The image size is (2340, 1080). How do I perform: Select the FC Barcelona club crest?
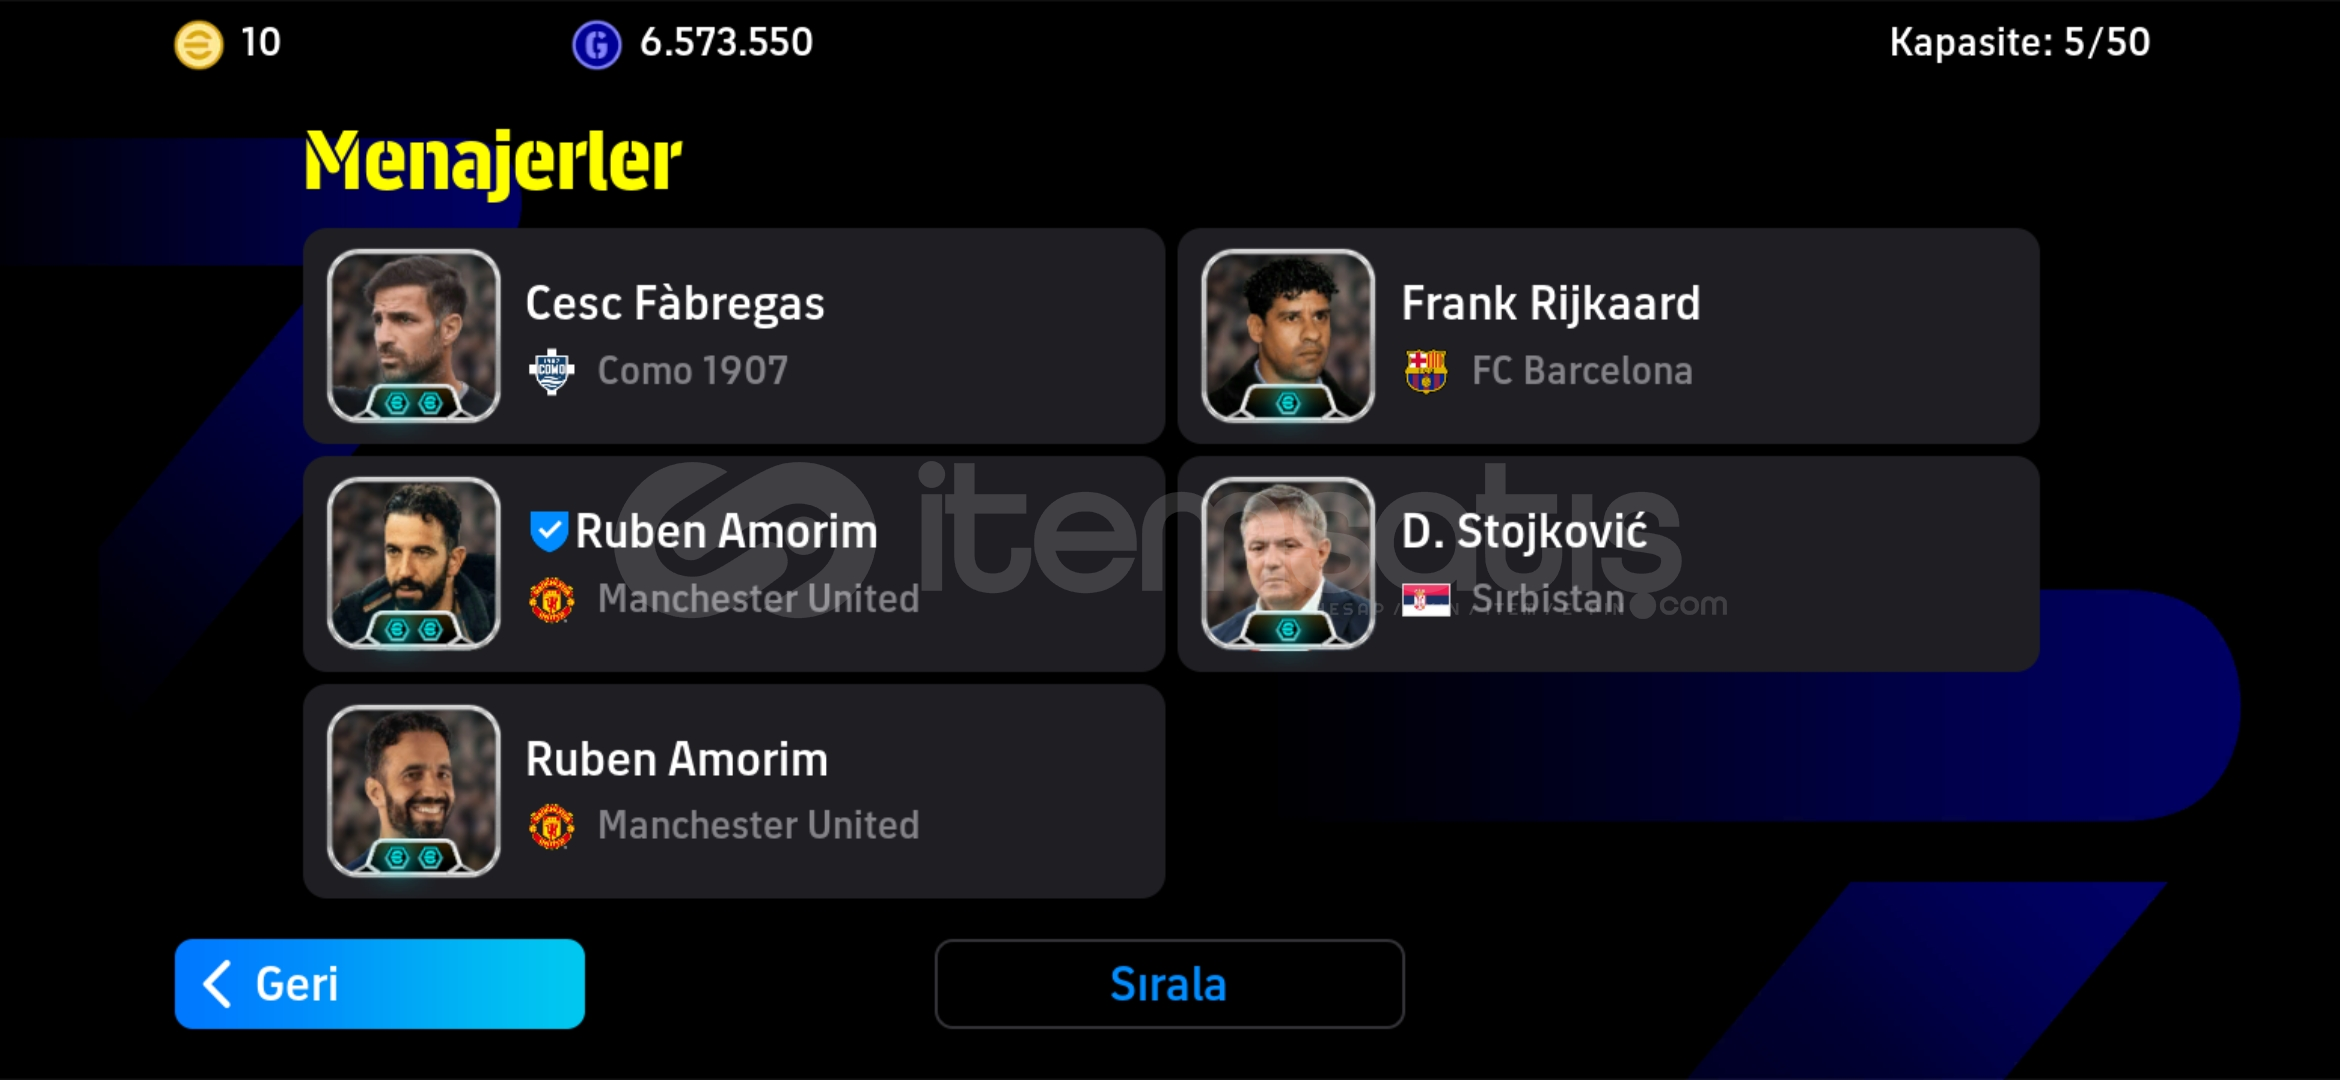point(1426,372)
